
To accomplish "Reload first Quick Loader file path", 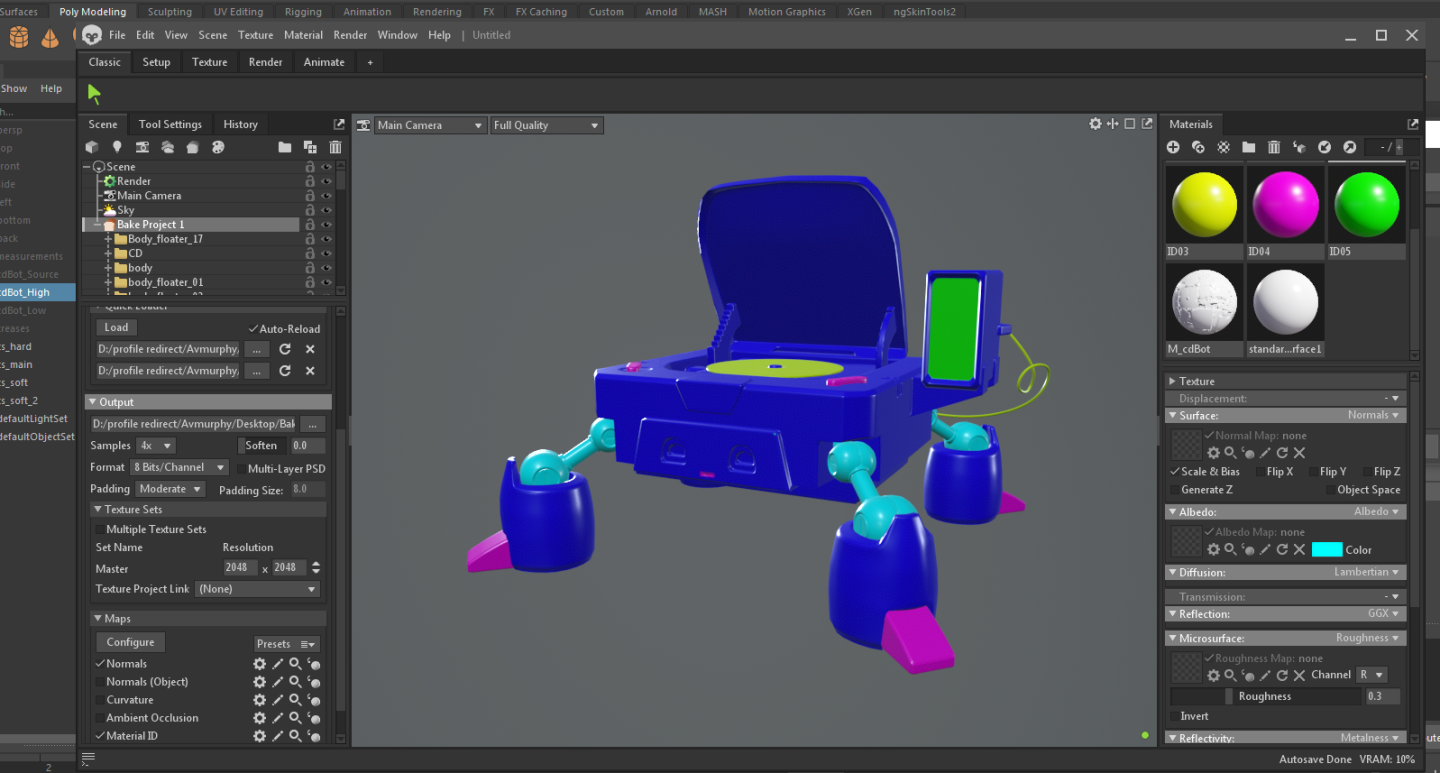I will coord(285,349).
